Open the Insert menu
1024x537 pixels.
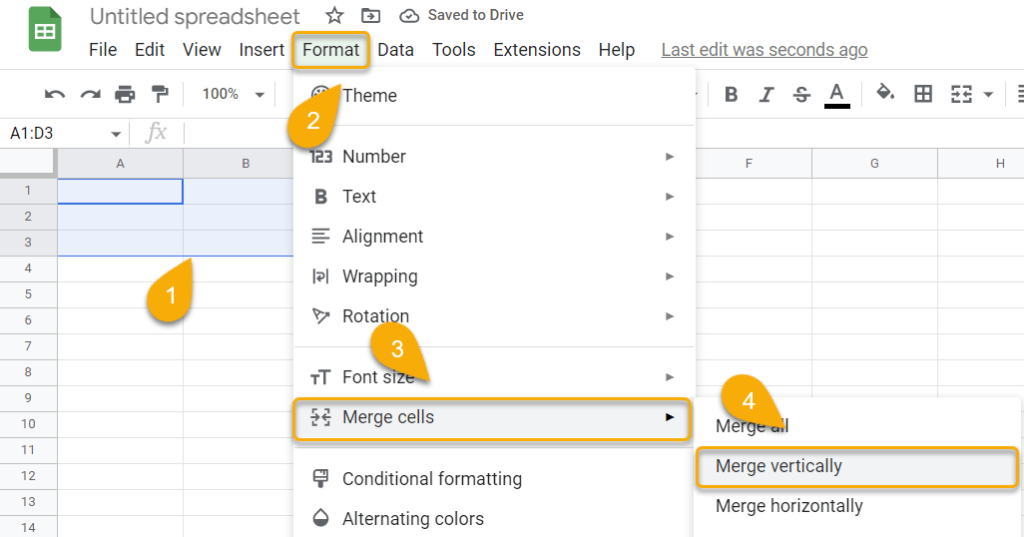click(261, 50)
